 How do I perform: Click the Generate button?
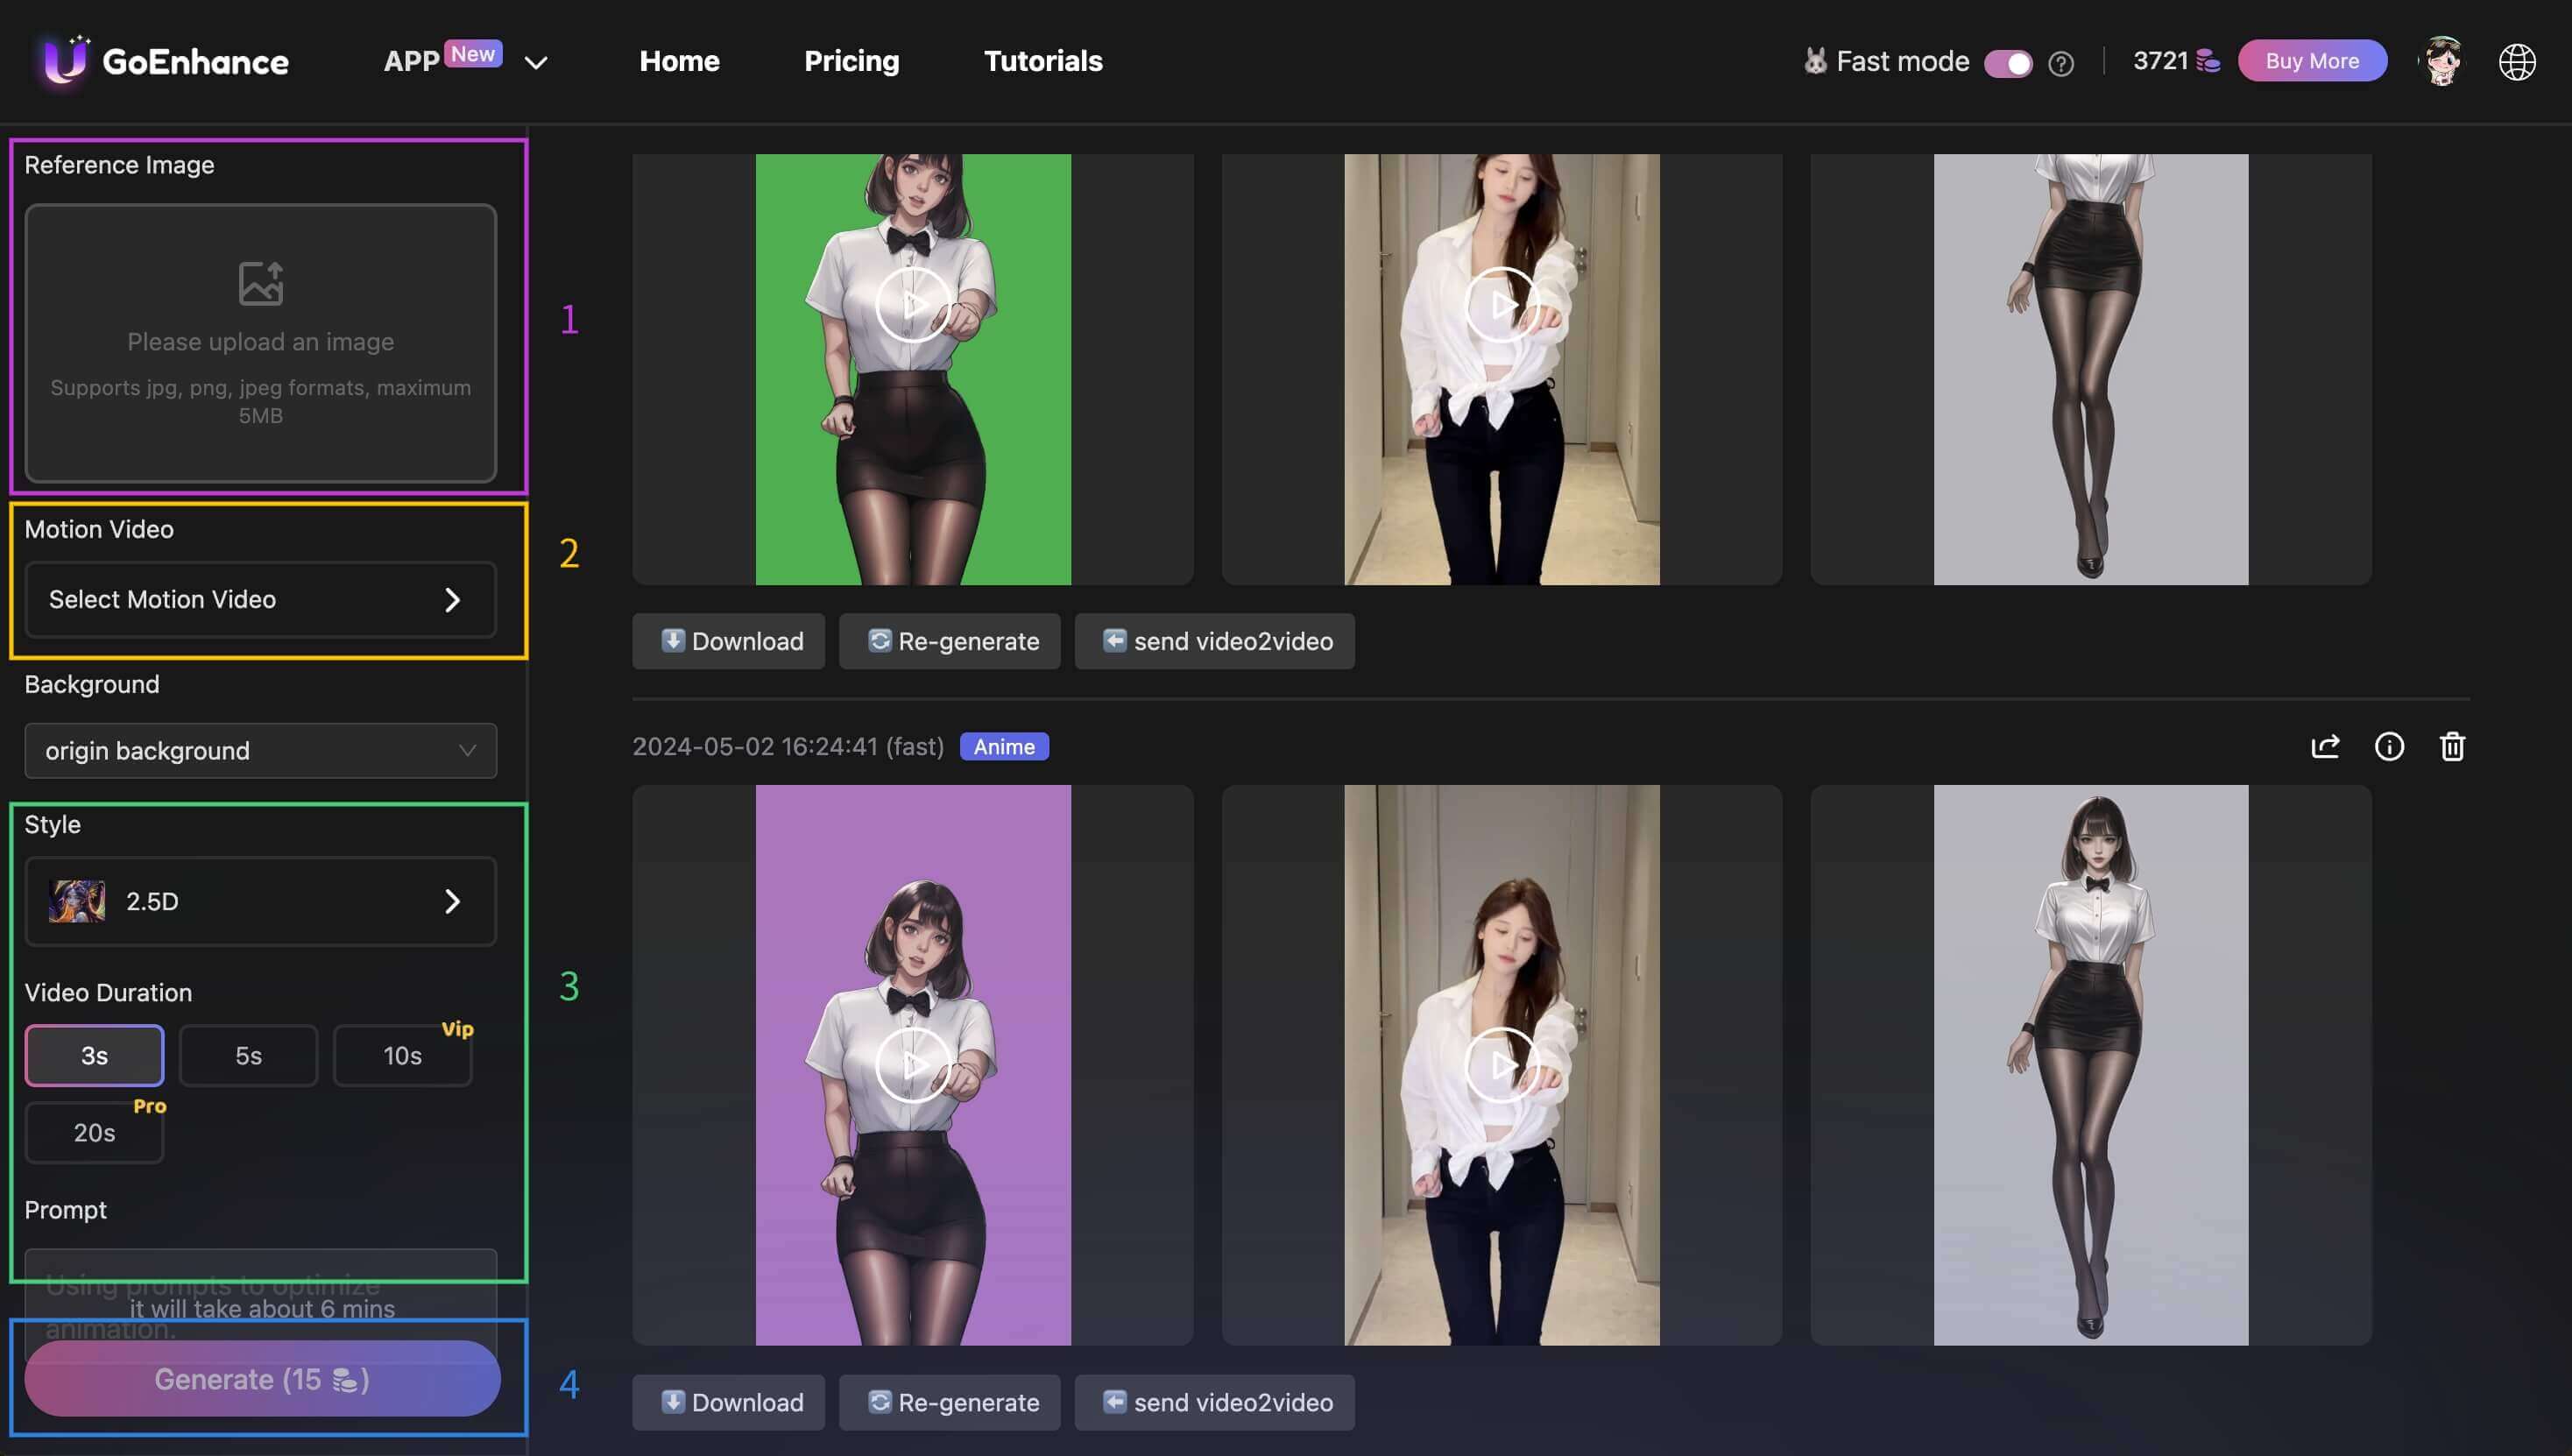pyautogui.click(x=261, y=1378)
